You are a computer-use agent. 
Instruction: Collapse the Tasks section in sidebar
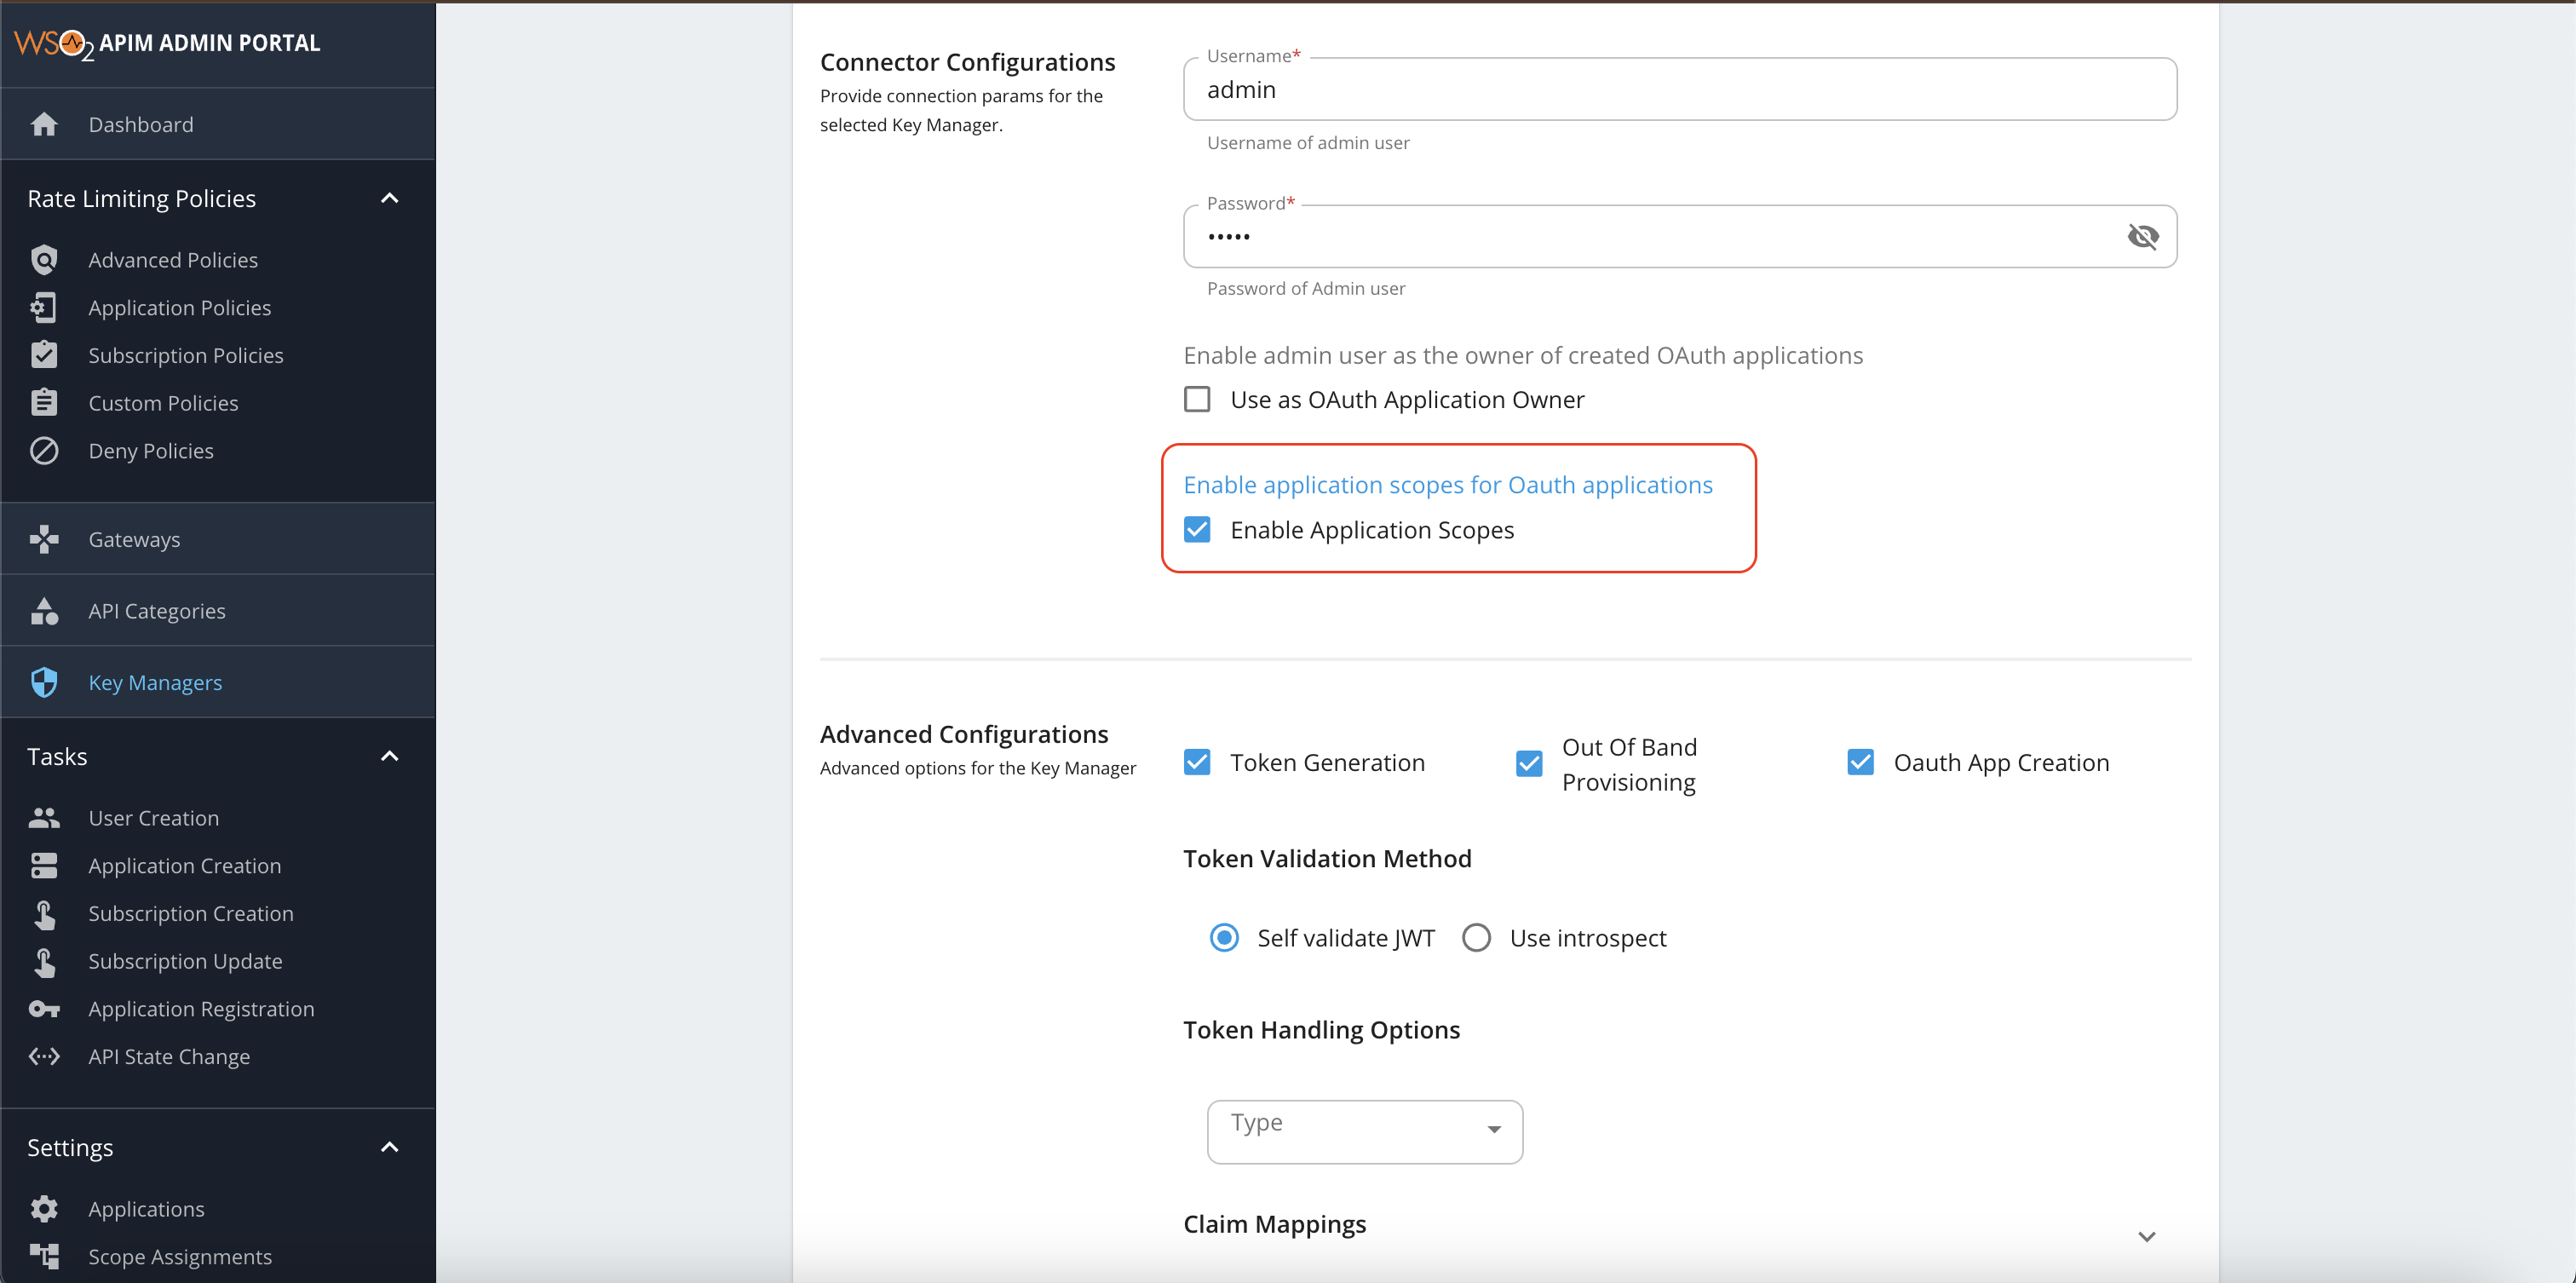(x=389, y=756)
